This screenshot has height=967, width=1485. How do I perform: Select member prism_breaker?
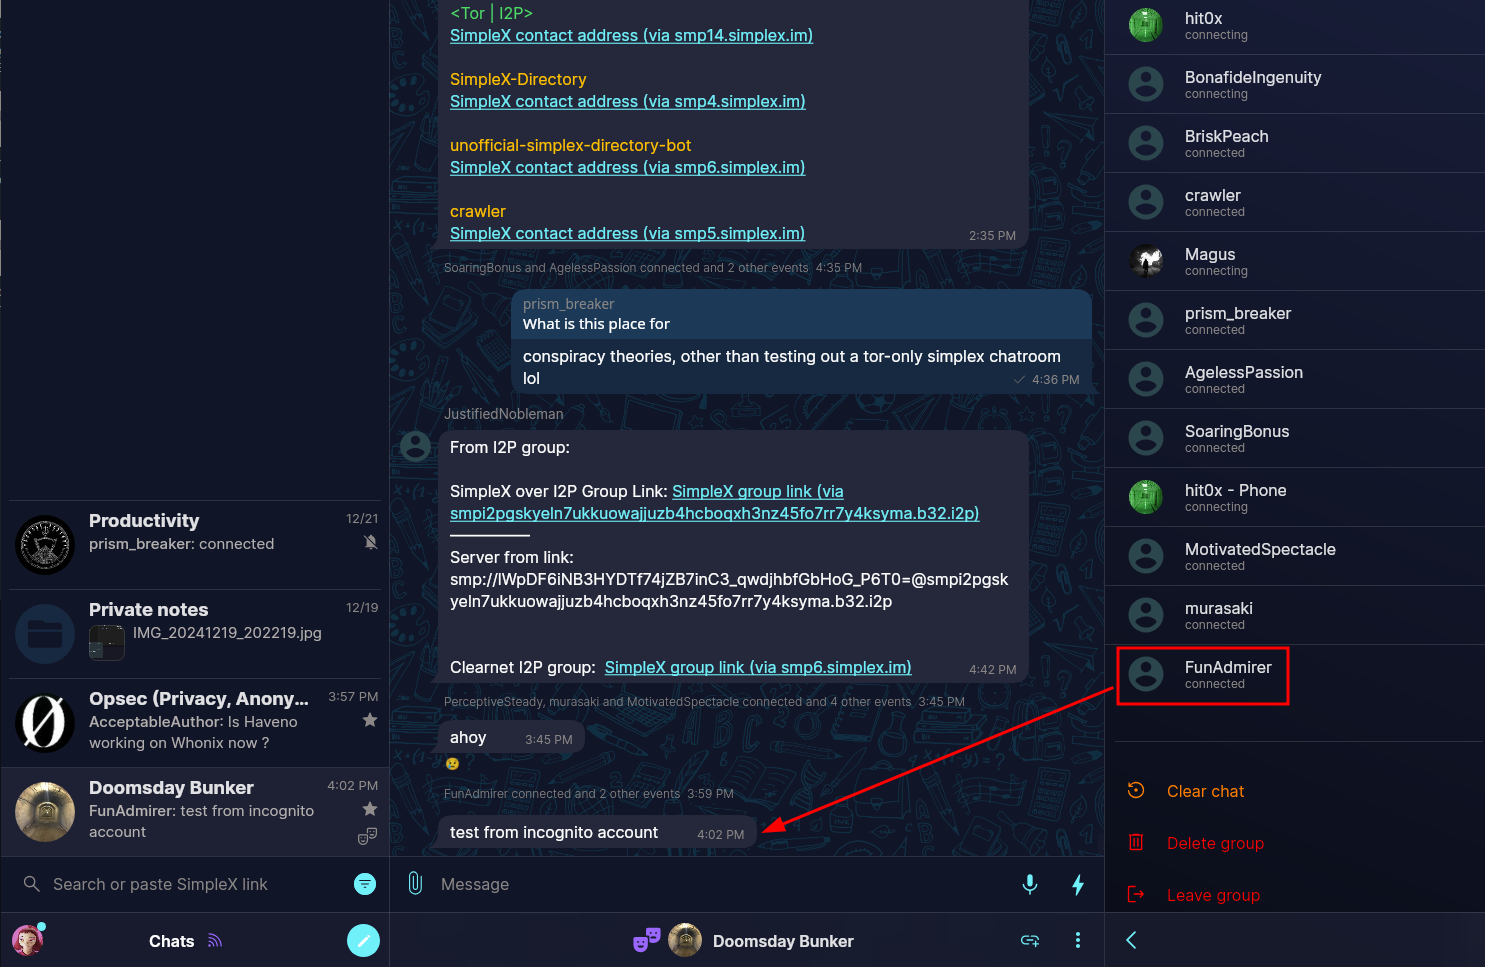point(1295,320)
